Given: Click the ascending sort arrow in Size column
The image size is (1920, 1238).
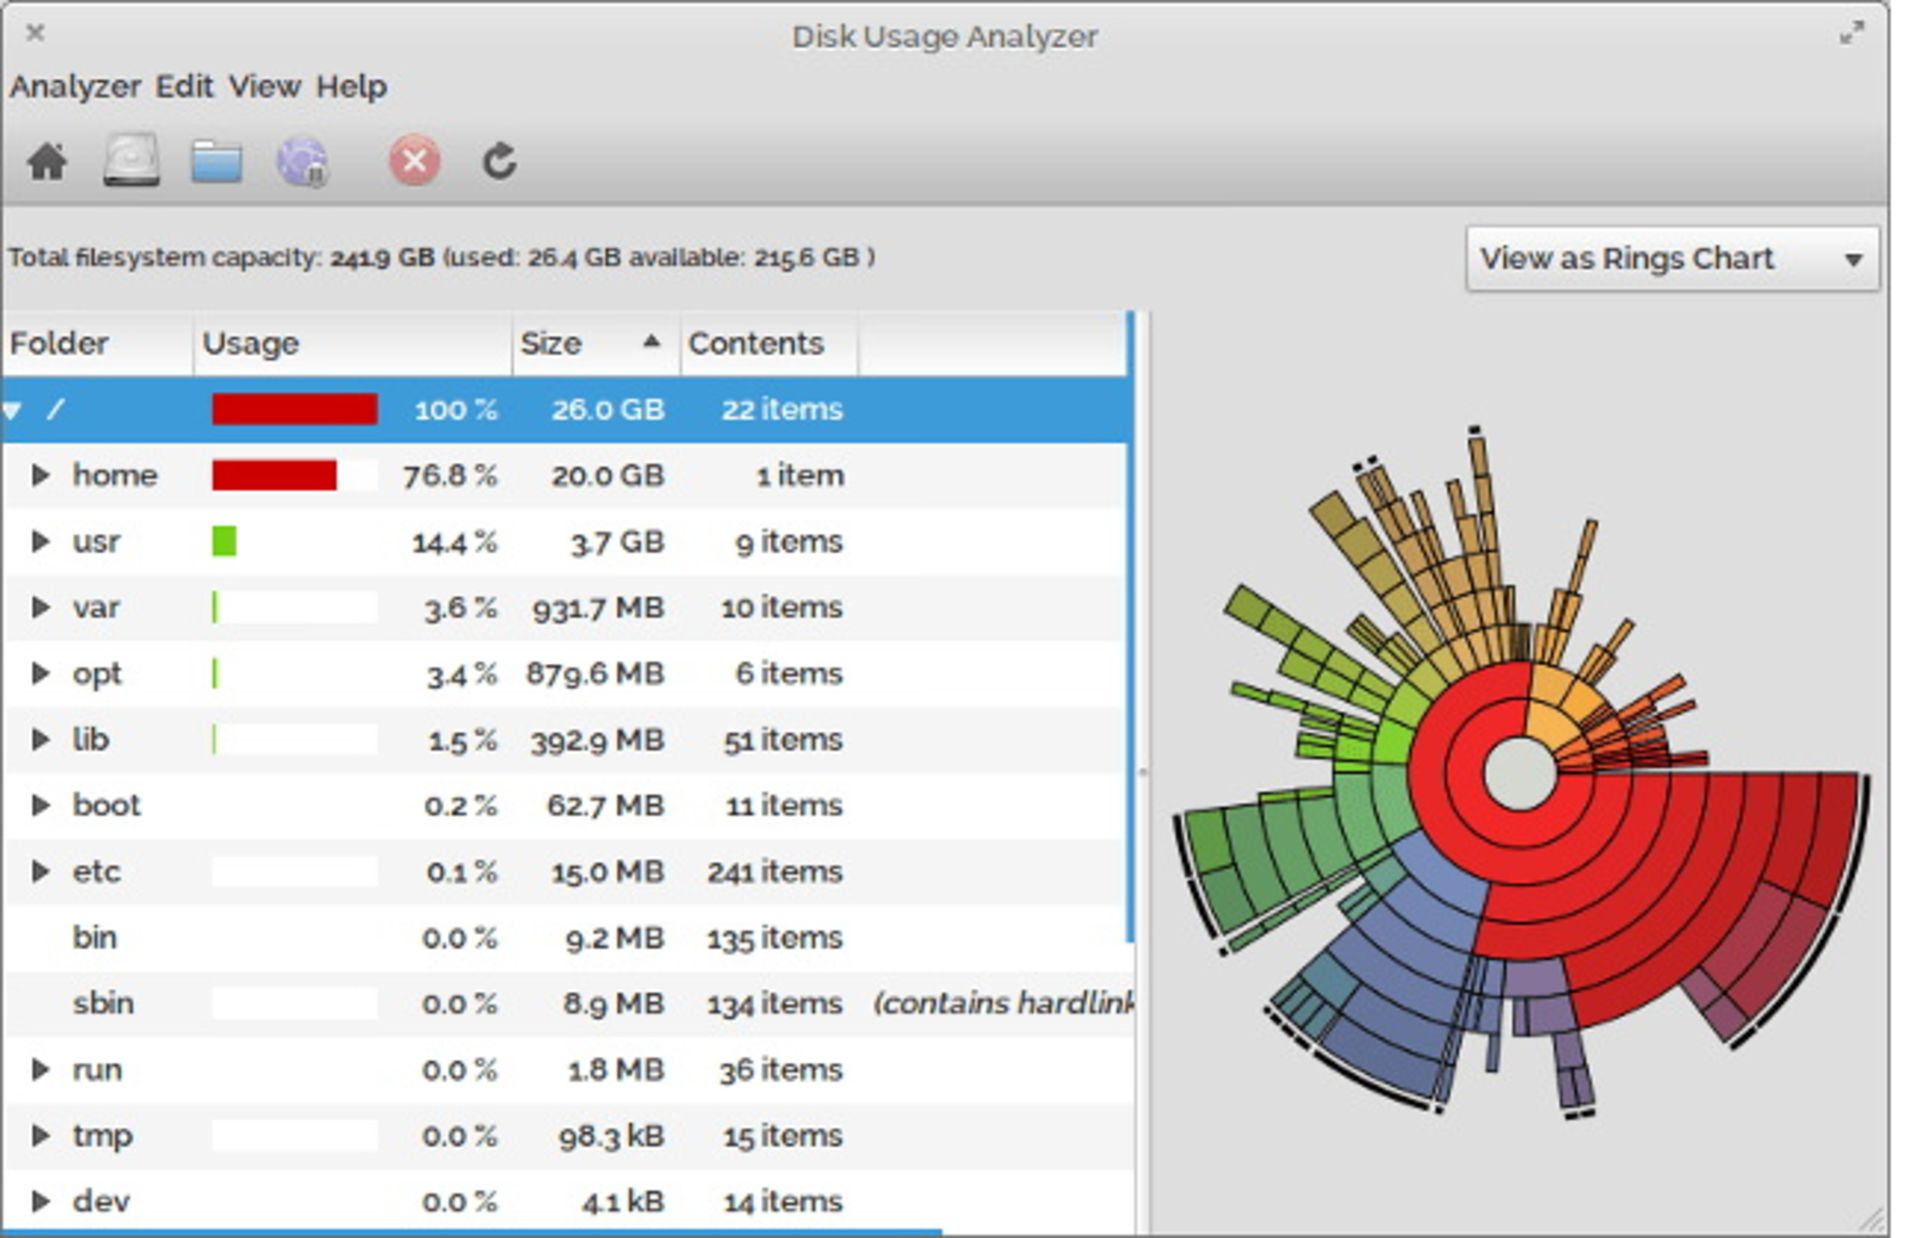Looking at the screenshot, I should (x=651, y=342).
